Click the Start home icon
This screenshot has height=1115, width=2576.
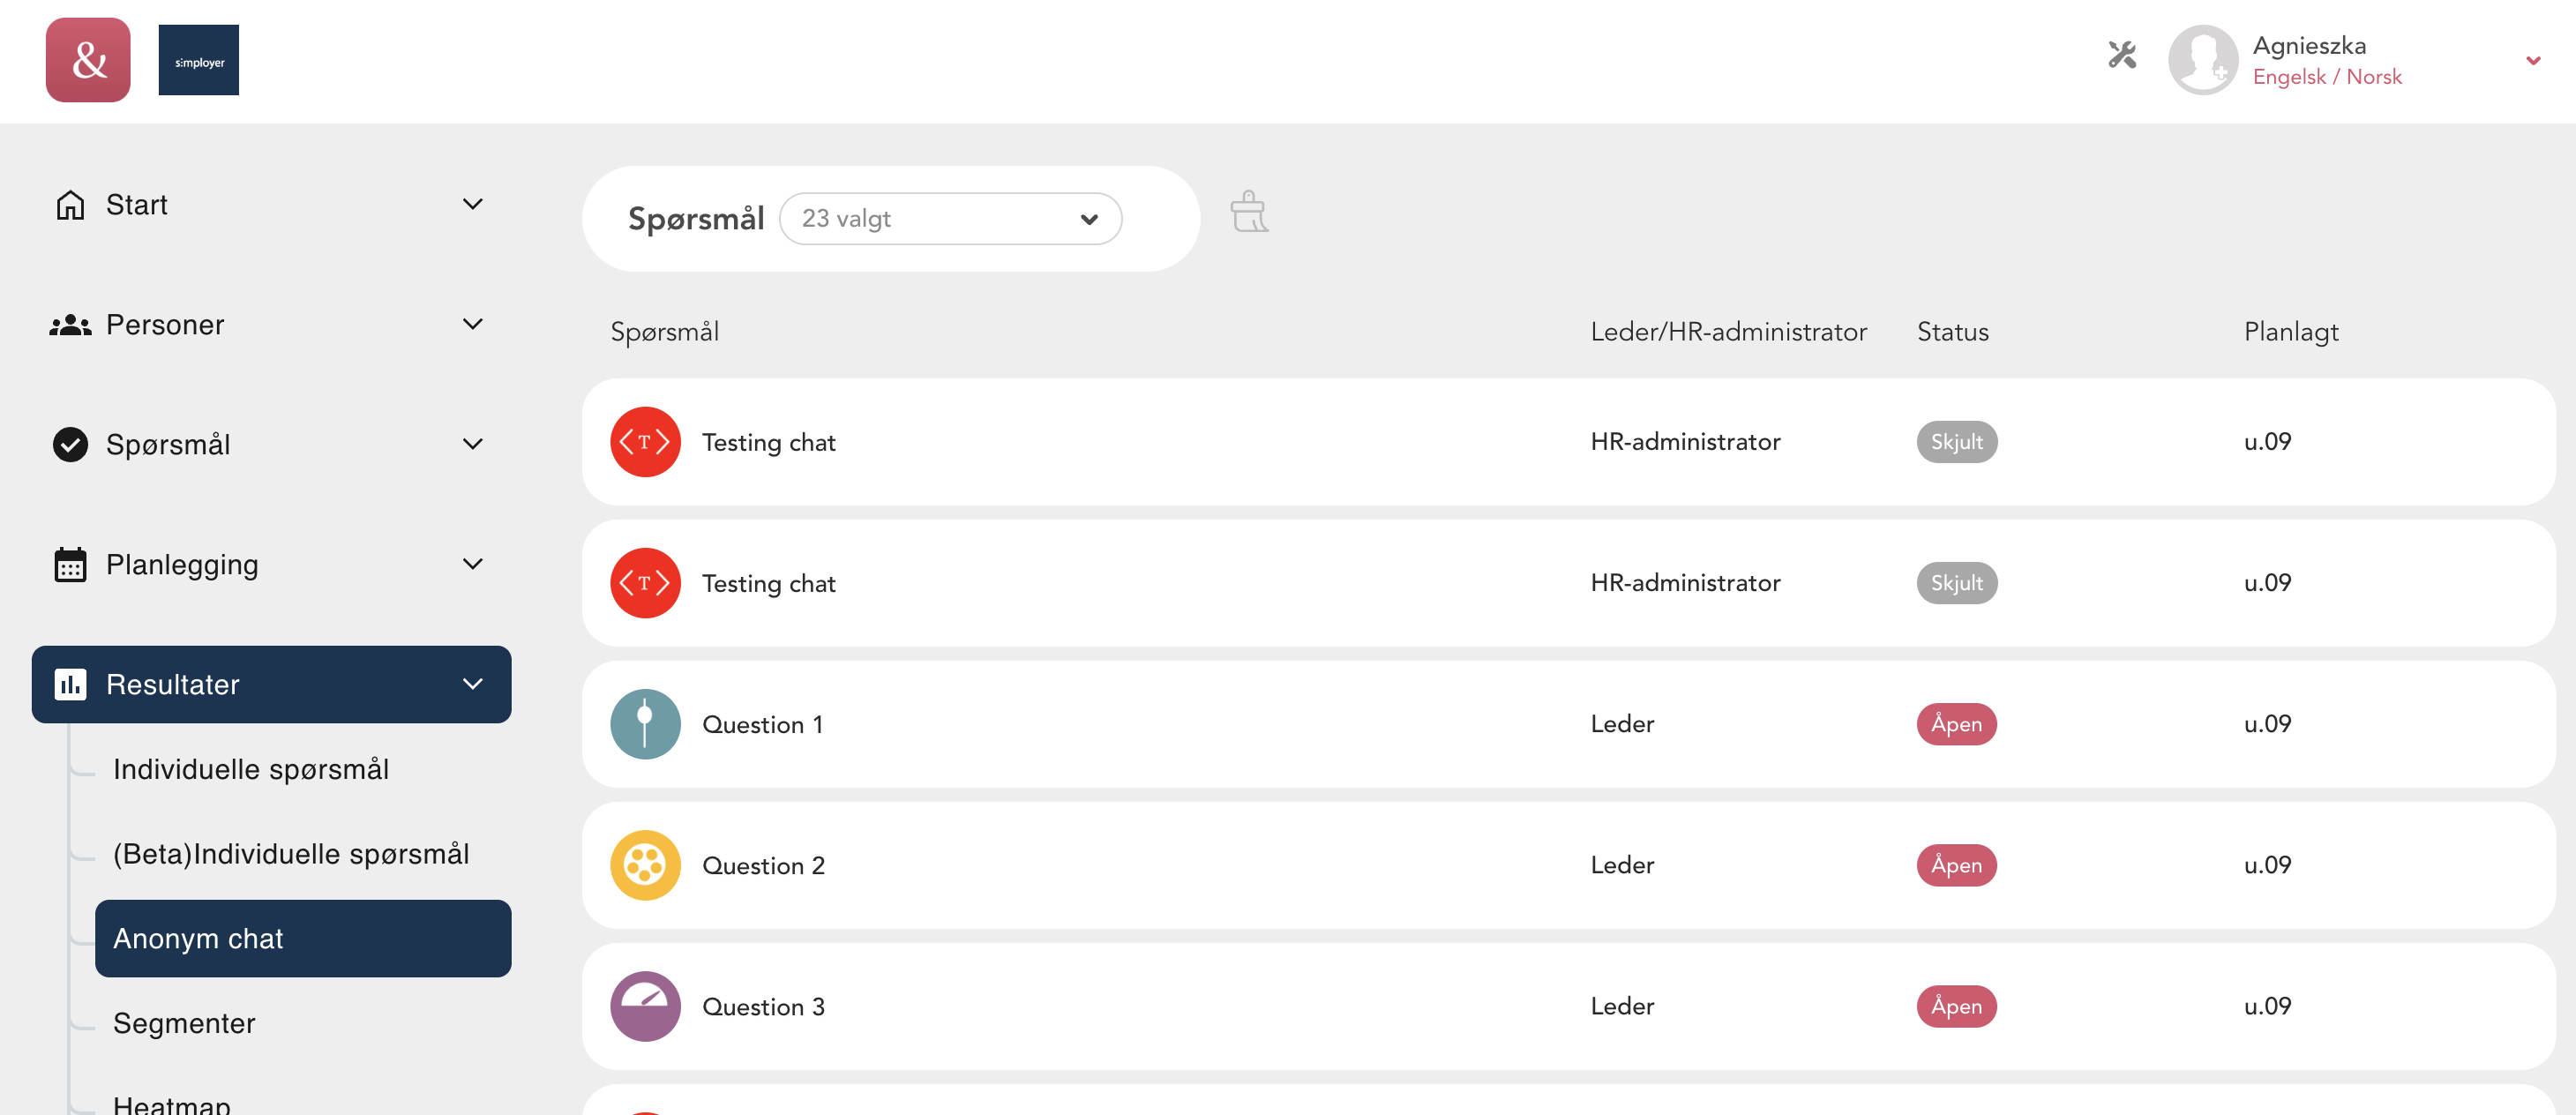tap(70, 205)
